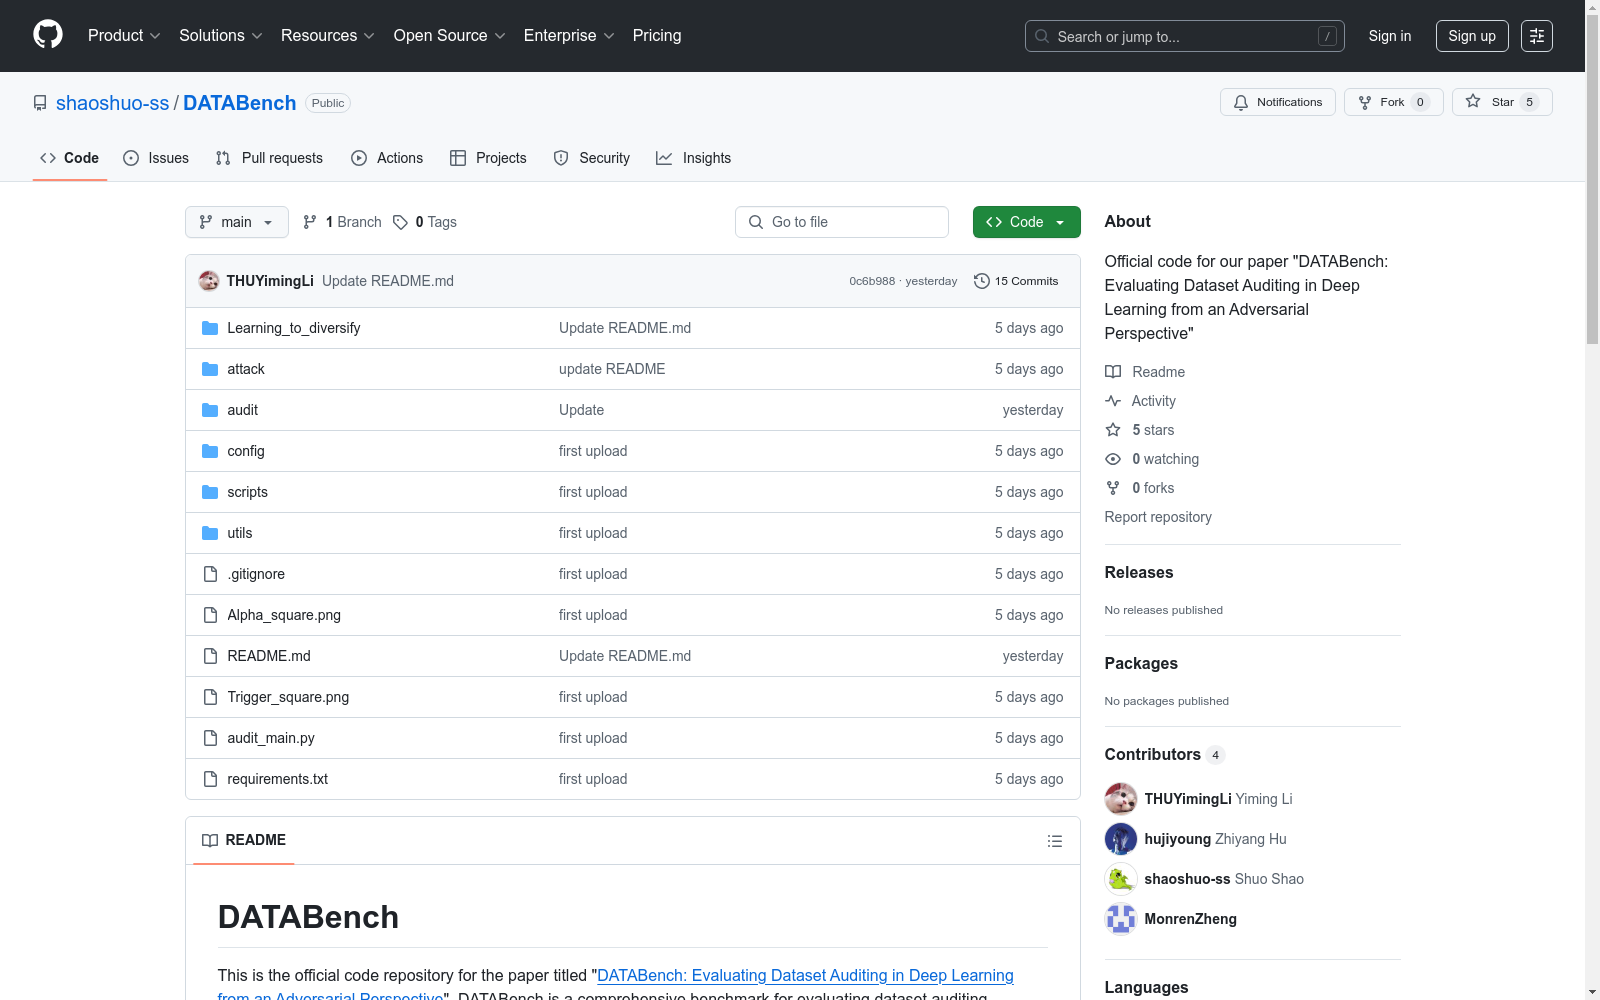Open the Projects tab
The width and height of the screenshot is (1600, 1000).
[x=488, y=158]
